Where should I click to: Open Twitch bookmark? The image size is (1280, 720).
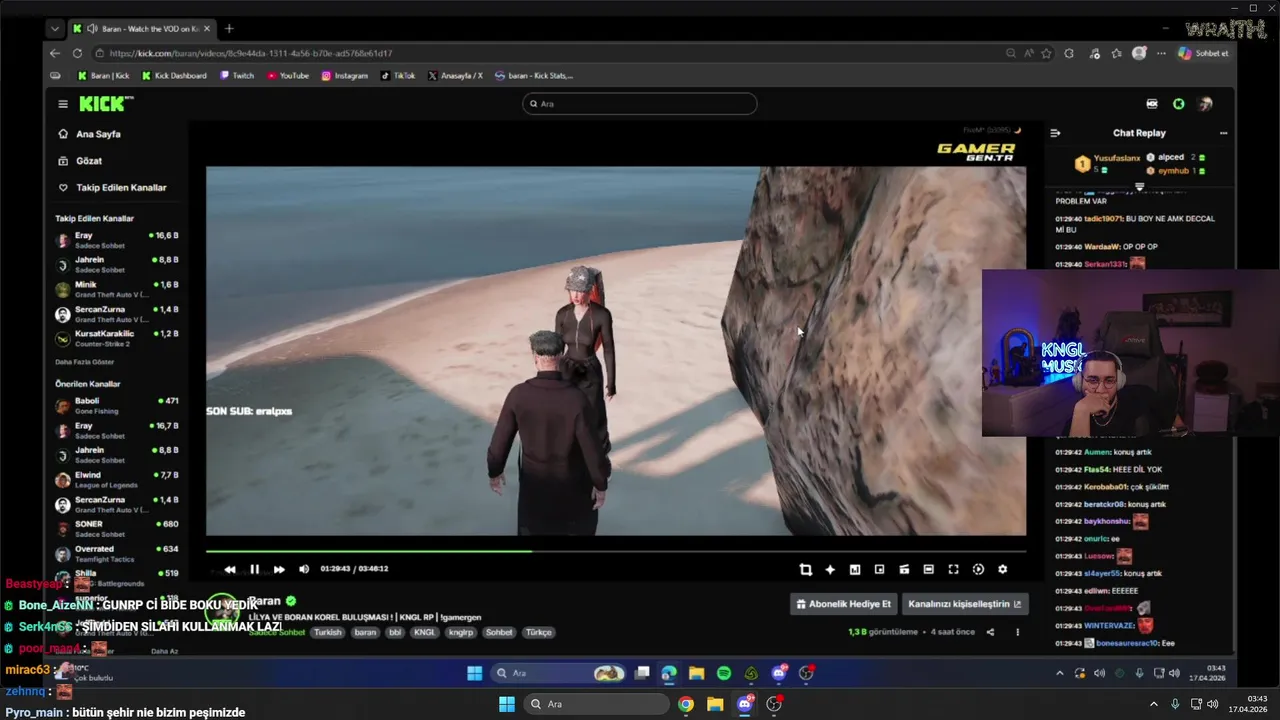coord(237,76)
